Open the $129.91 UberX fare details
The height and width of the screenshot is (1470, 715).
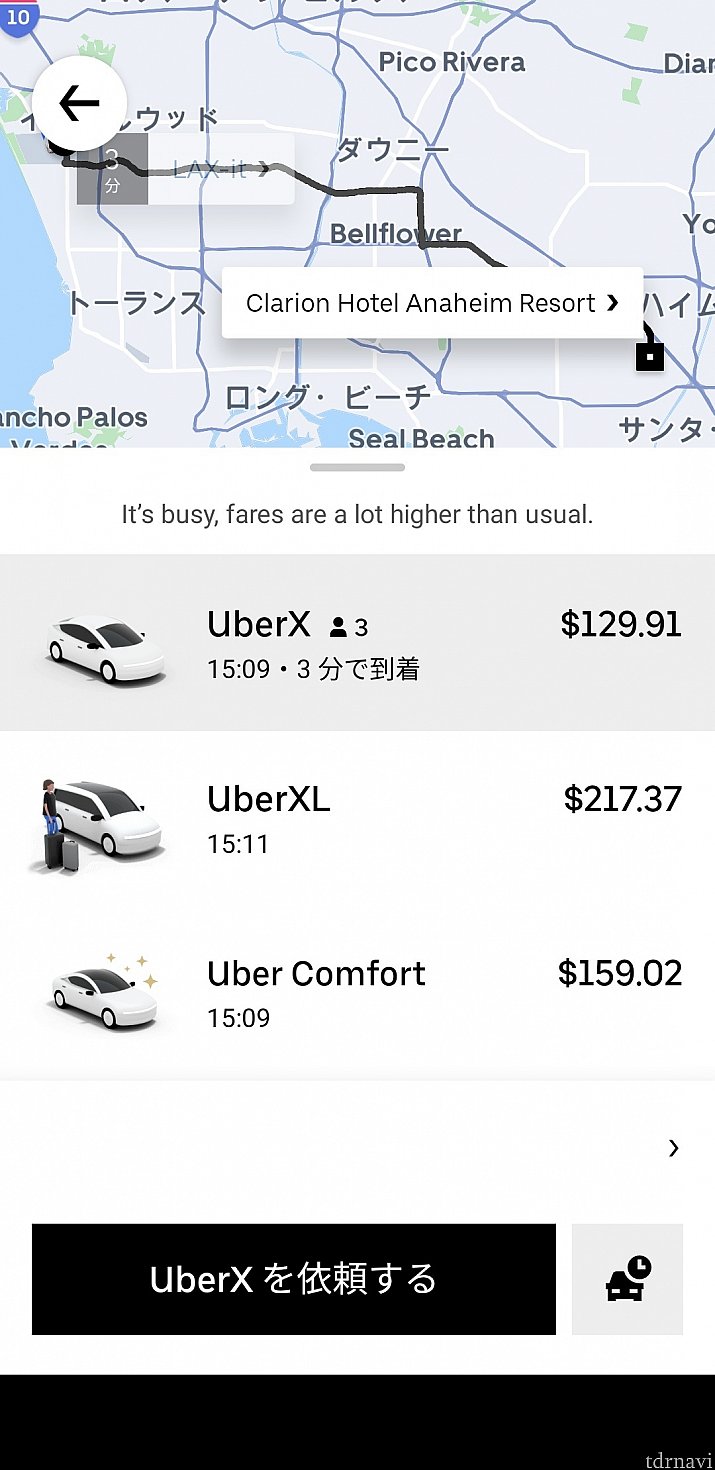[x=621, y=624]
